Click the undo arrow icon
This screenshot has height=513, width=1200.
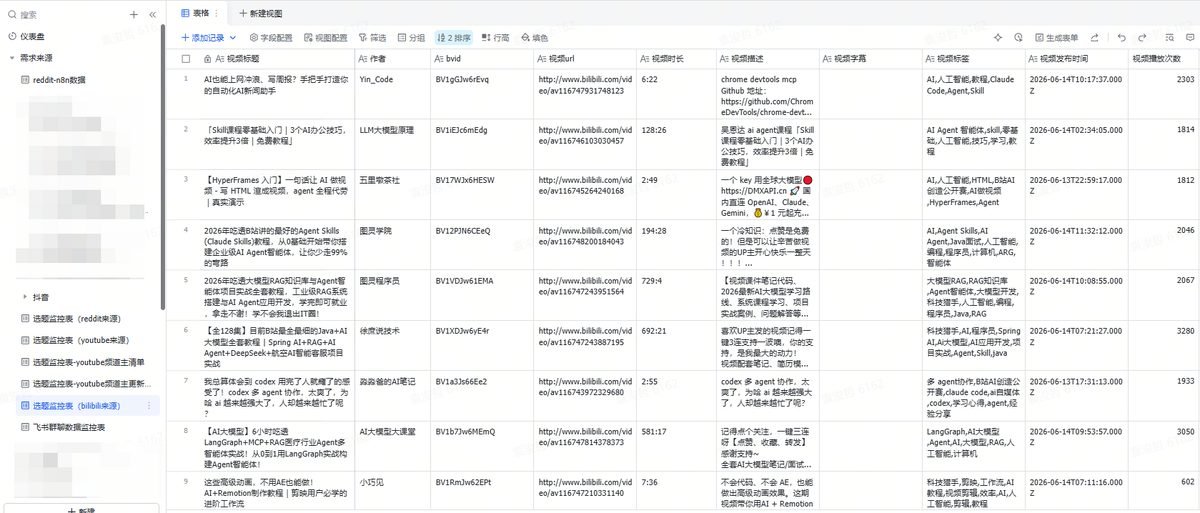click(x=1123, y=37)
